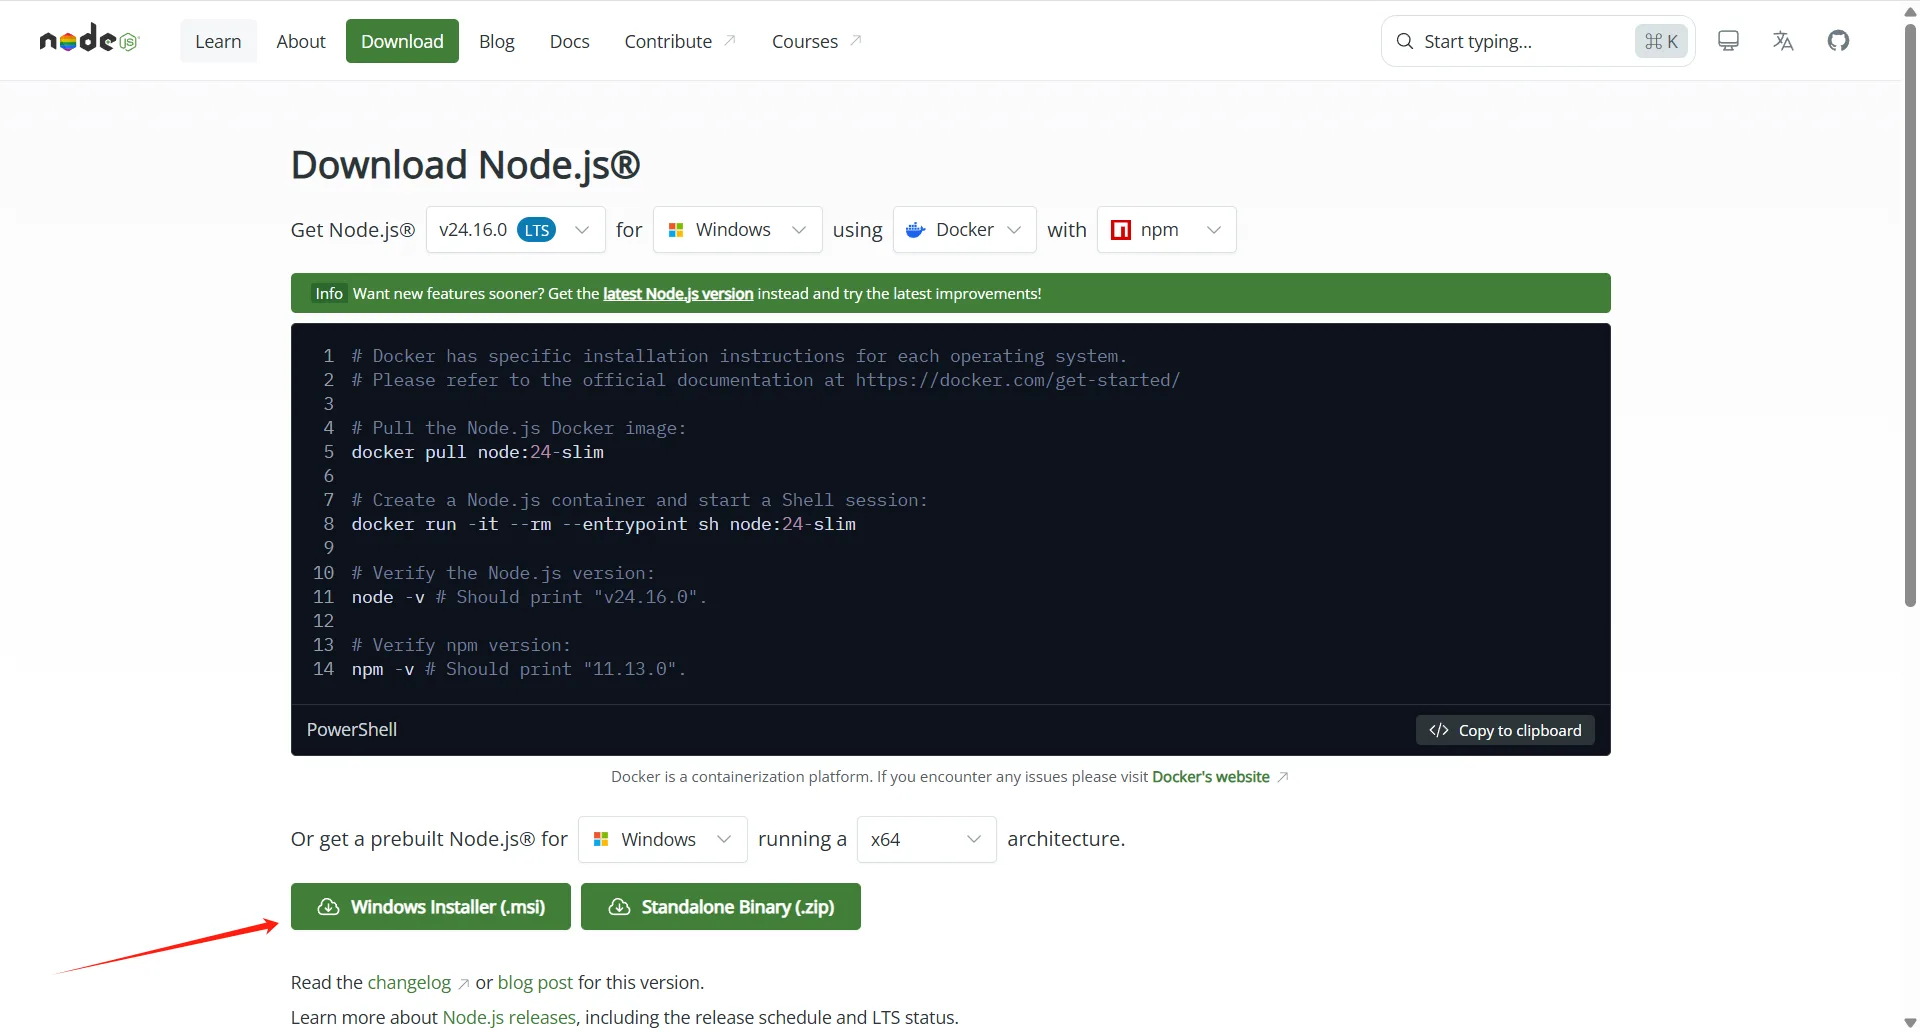Download the Windows Installer (.msi)
Image resolution: width=1920 pixels, height=1032 pixels.
tap(431, 907)
